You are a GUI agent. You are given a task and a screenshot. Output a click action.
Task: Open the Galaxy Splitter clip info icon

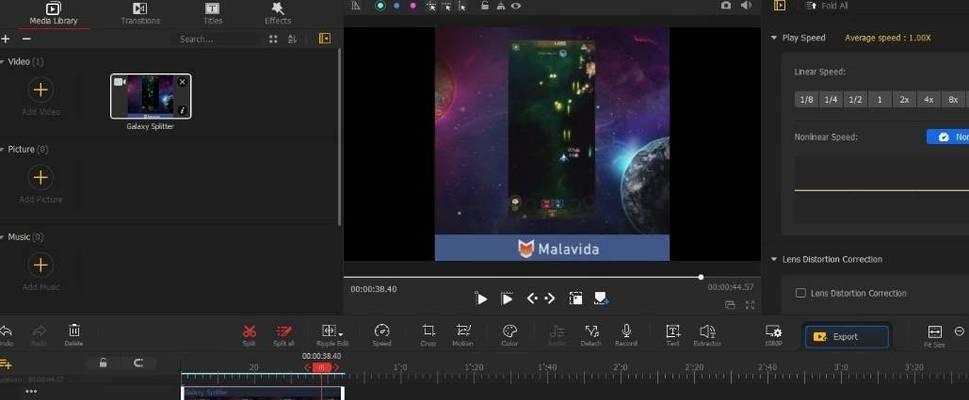[x=182, y=111]
